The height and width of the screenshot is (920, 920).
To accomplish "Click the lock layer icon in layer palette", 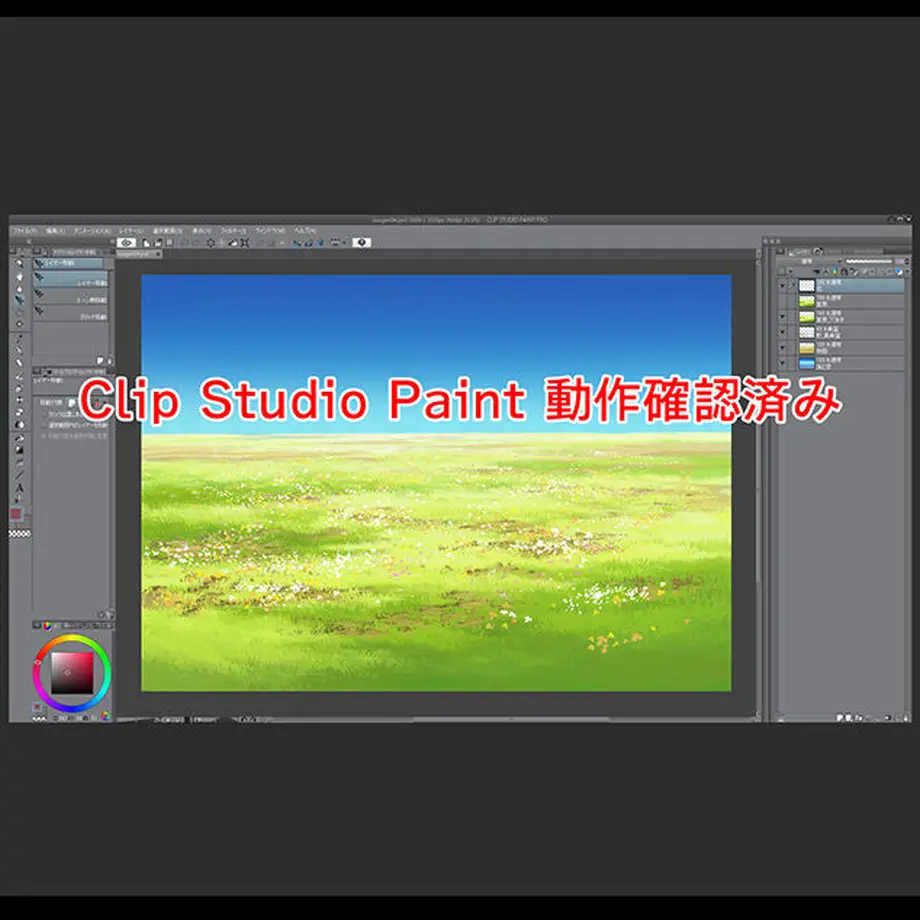I will (844, 272).
